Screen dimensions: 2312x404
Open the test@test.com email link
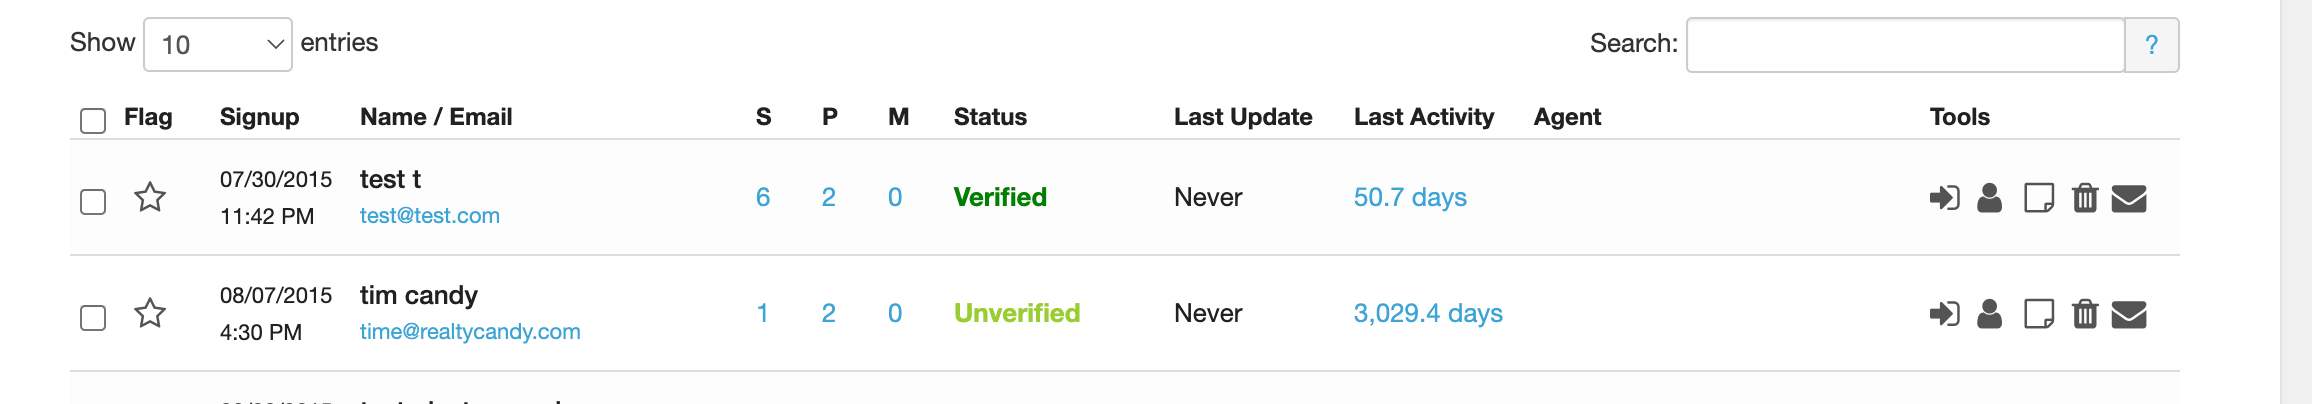pyautogui.click(x=430, y=216)
